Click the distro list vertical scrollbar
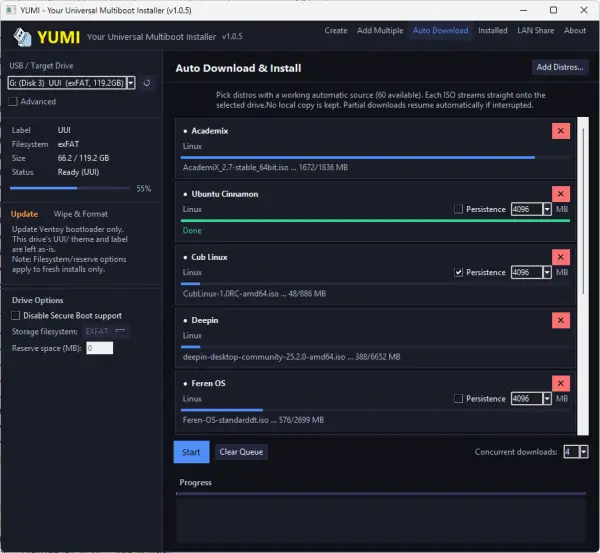 tap(583, 276)
